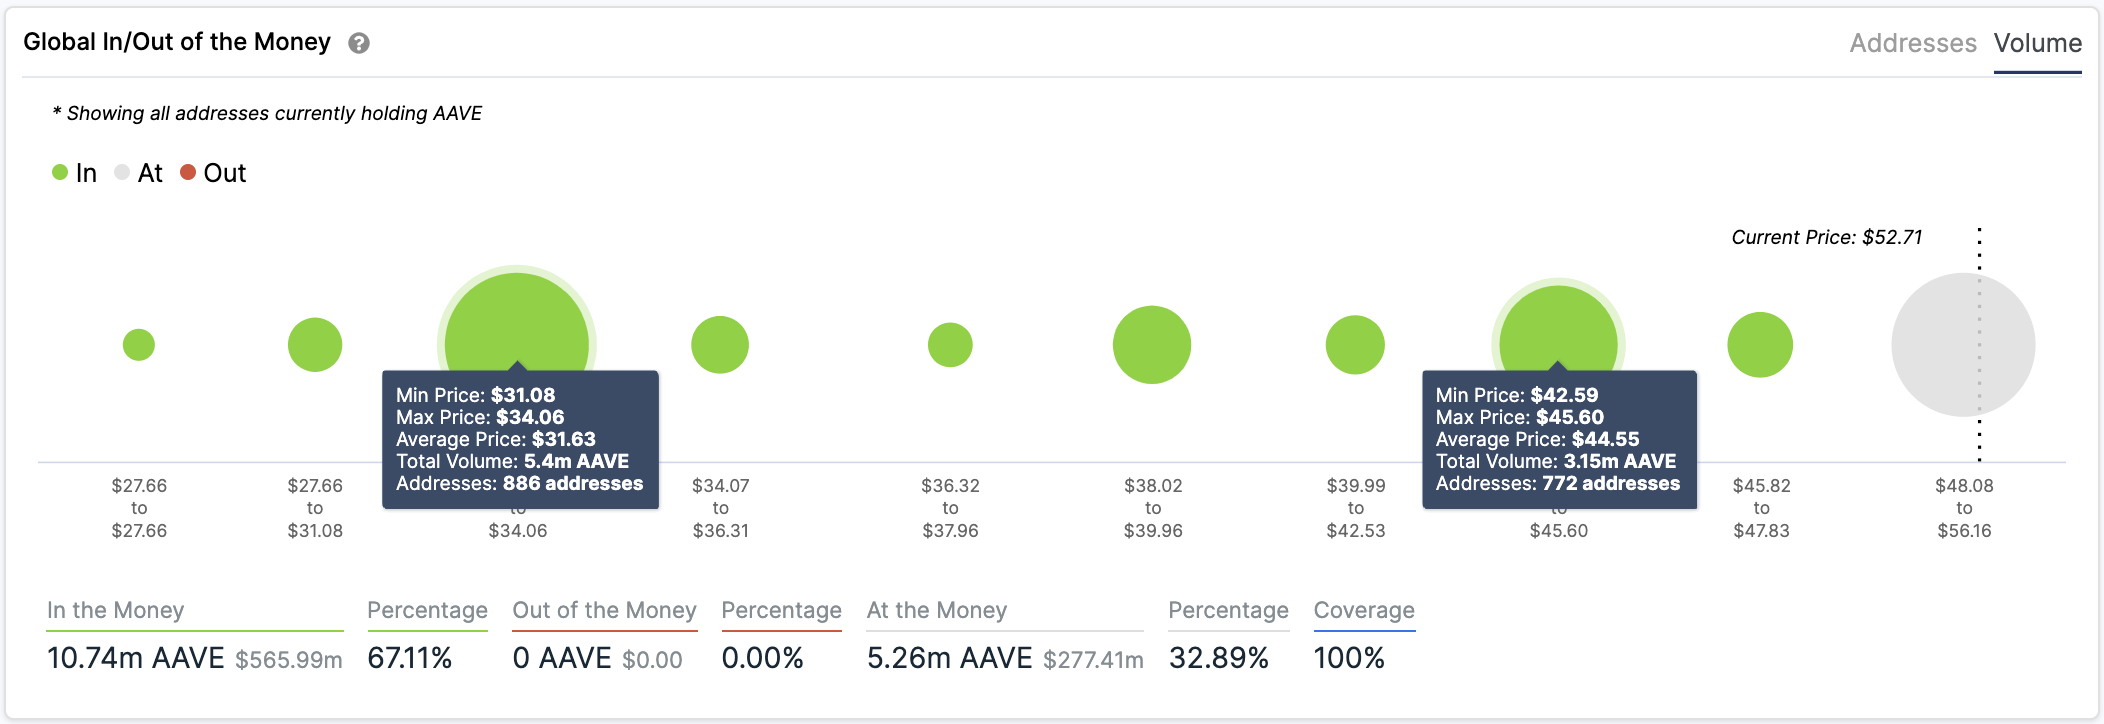Click the Out of the Money heading

pos(604,610)
